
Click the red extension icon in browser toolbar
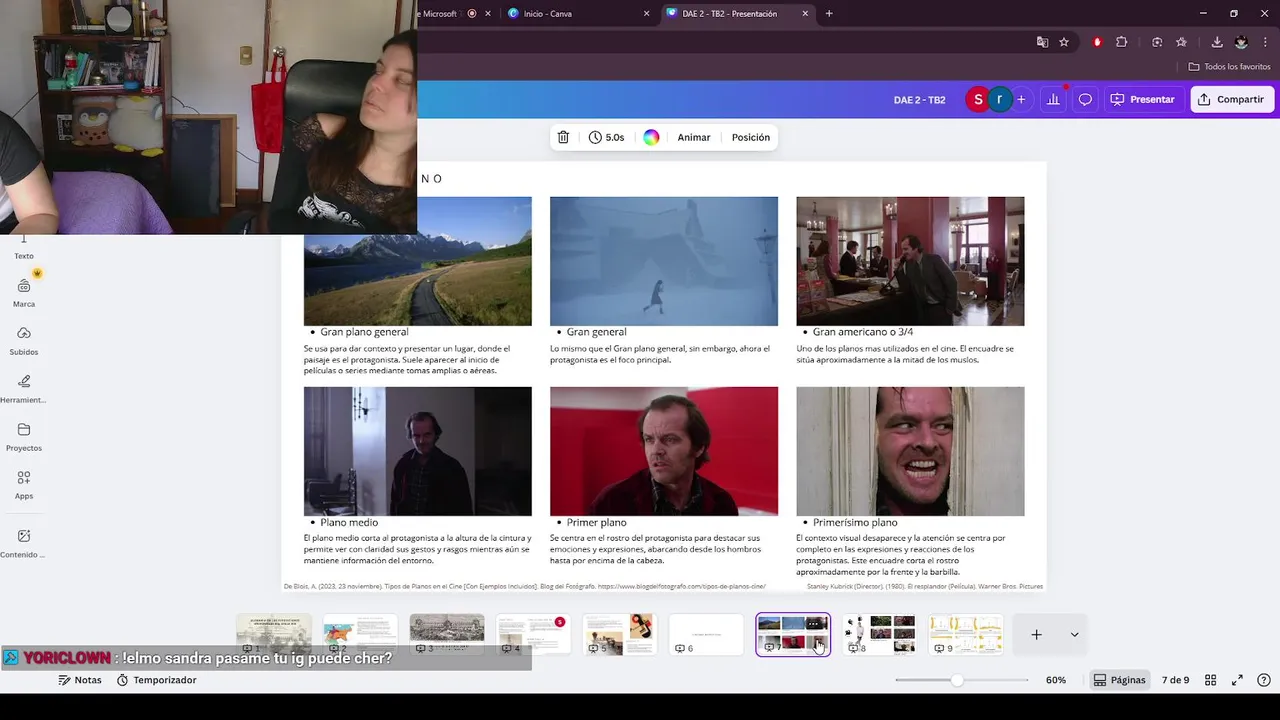coord(1097,42)
